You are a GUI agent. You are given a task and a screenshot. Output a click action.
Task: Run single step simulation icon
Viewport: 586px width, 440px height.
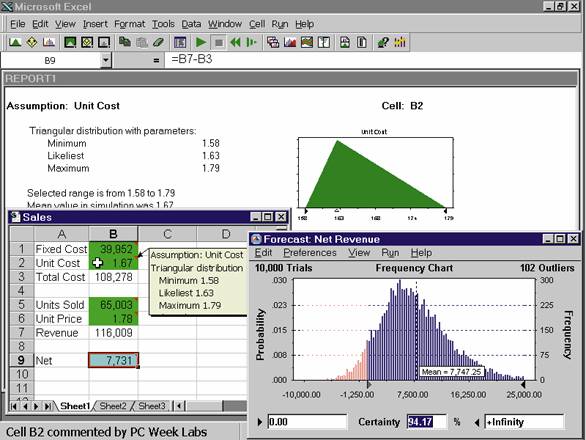[x=252, y=42]
